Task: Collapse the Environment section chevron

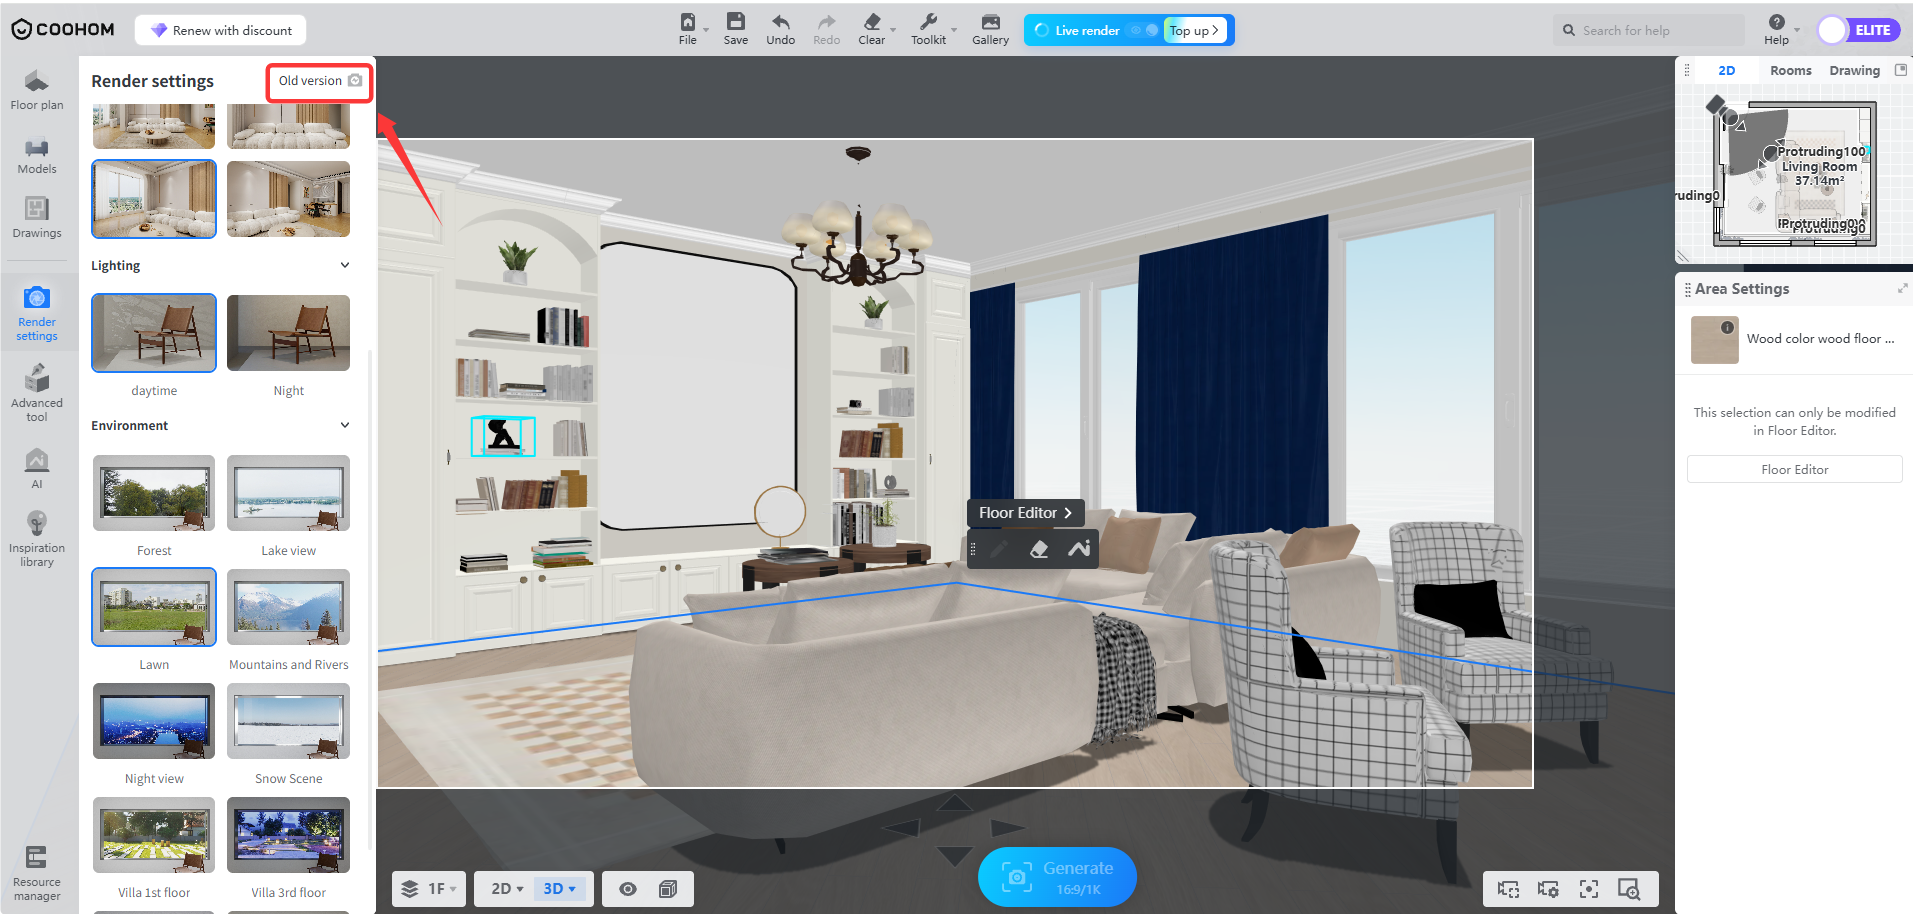Action: (345, 425)
